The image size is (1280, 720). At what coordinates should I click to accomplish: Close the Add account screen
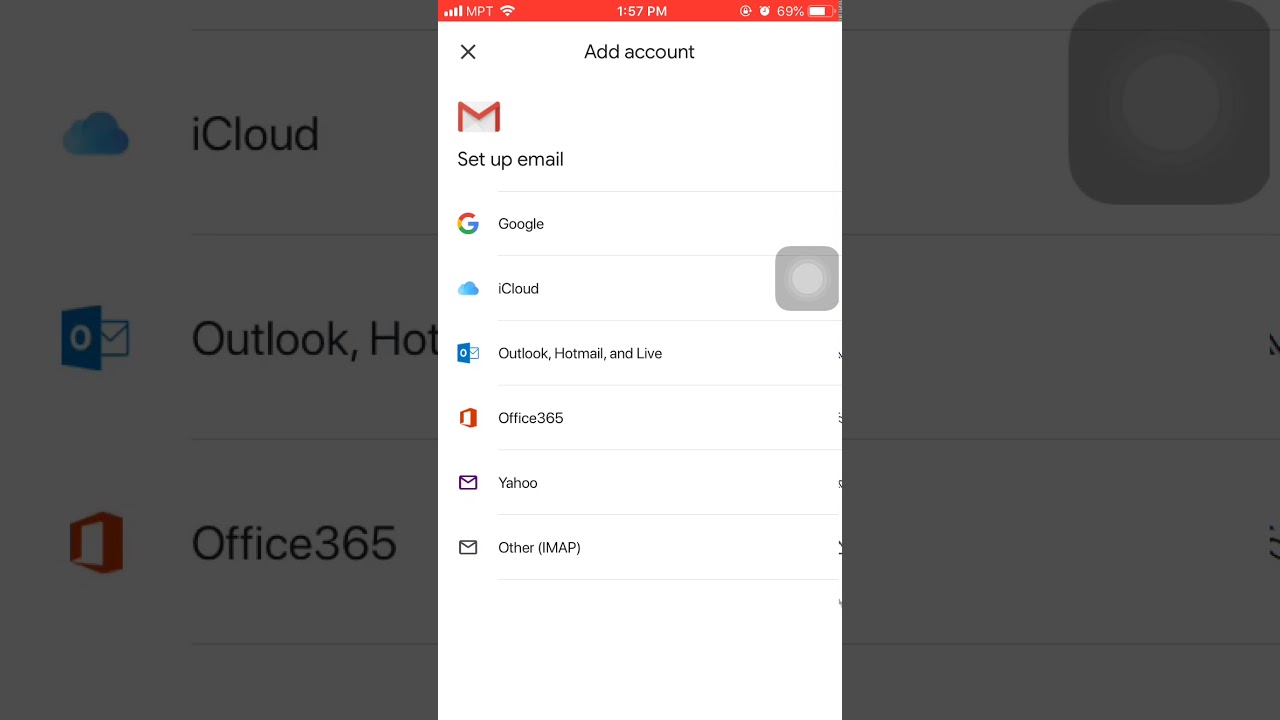click(x=468, y=52)
